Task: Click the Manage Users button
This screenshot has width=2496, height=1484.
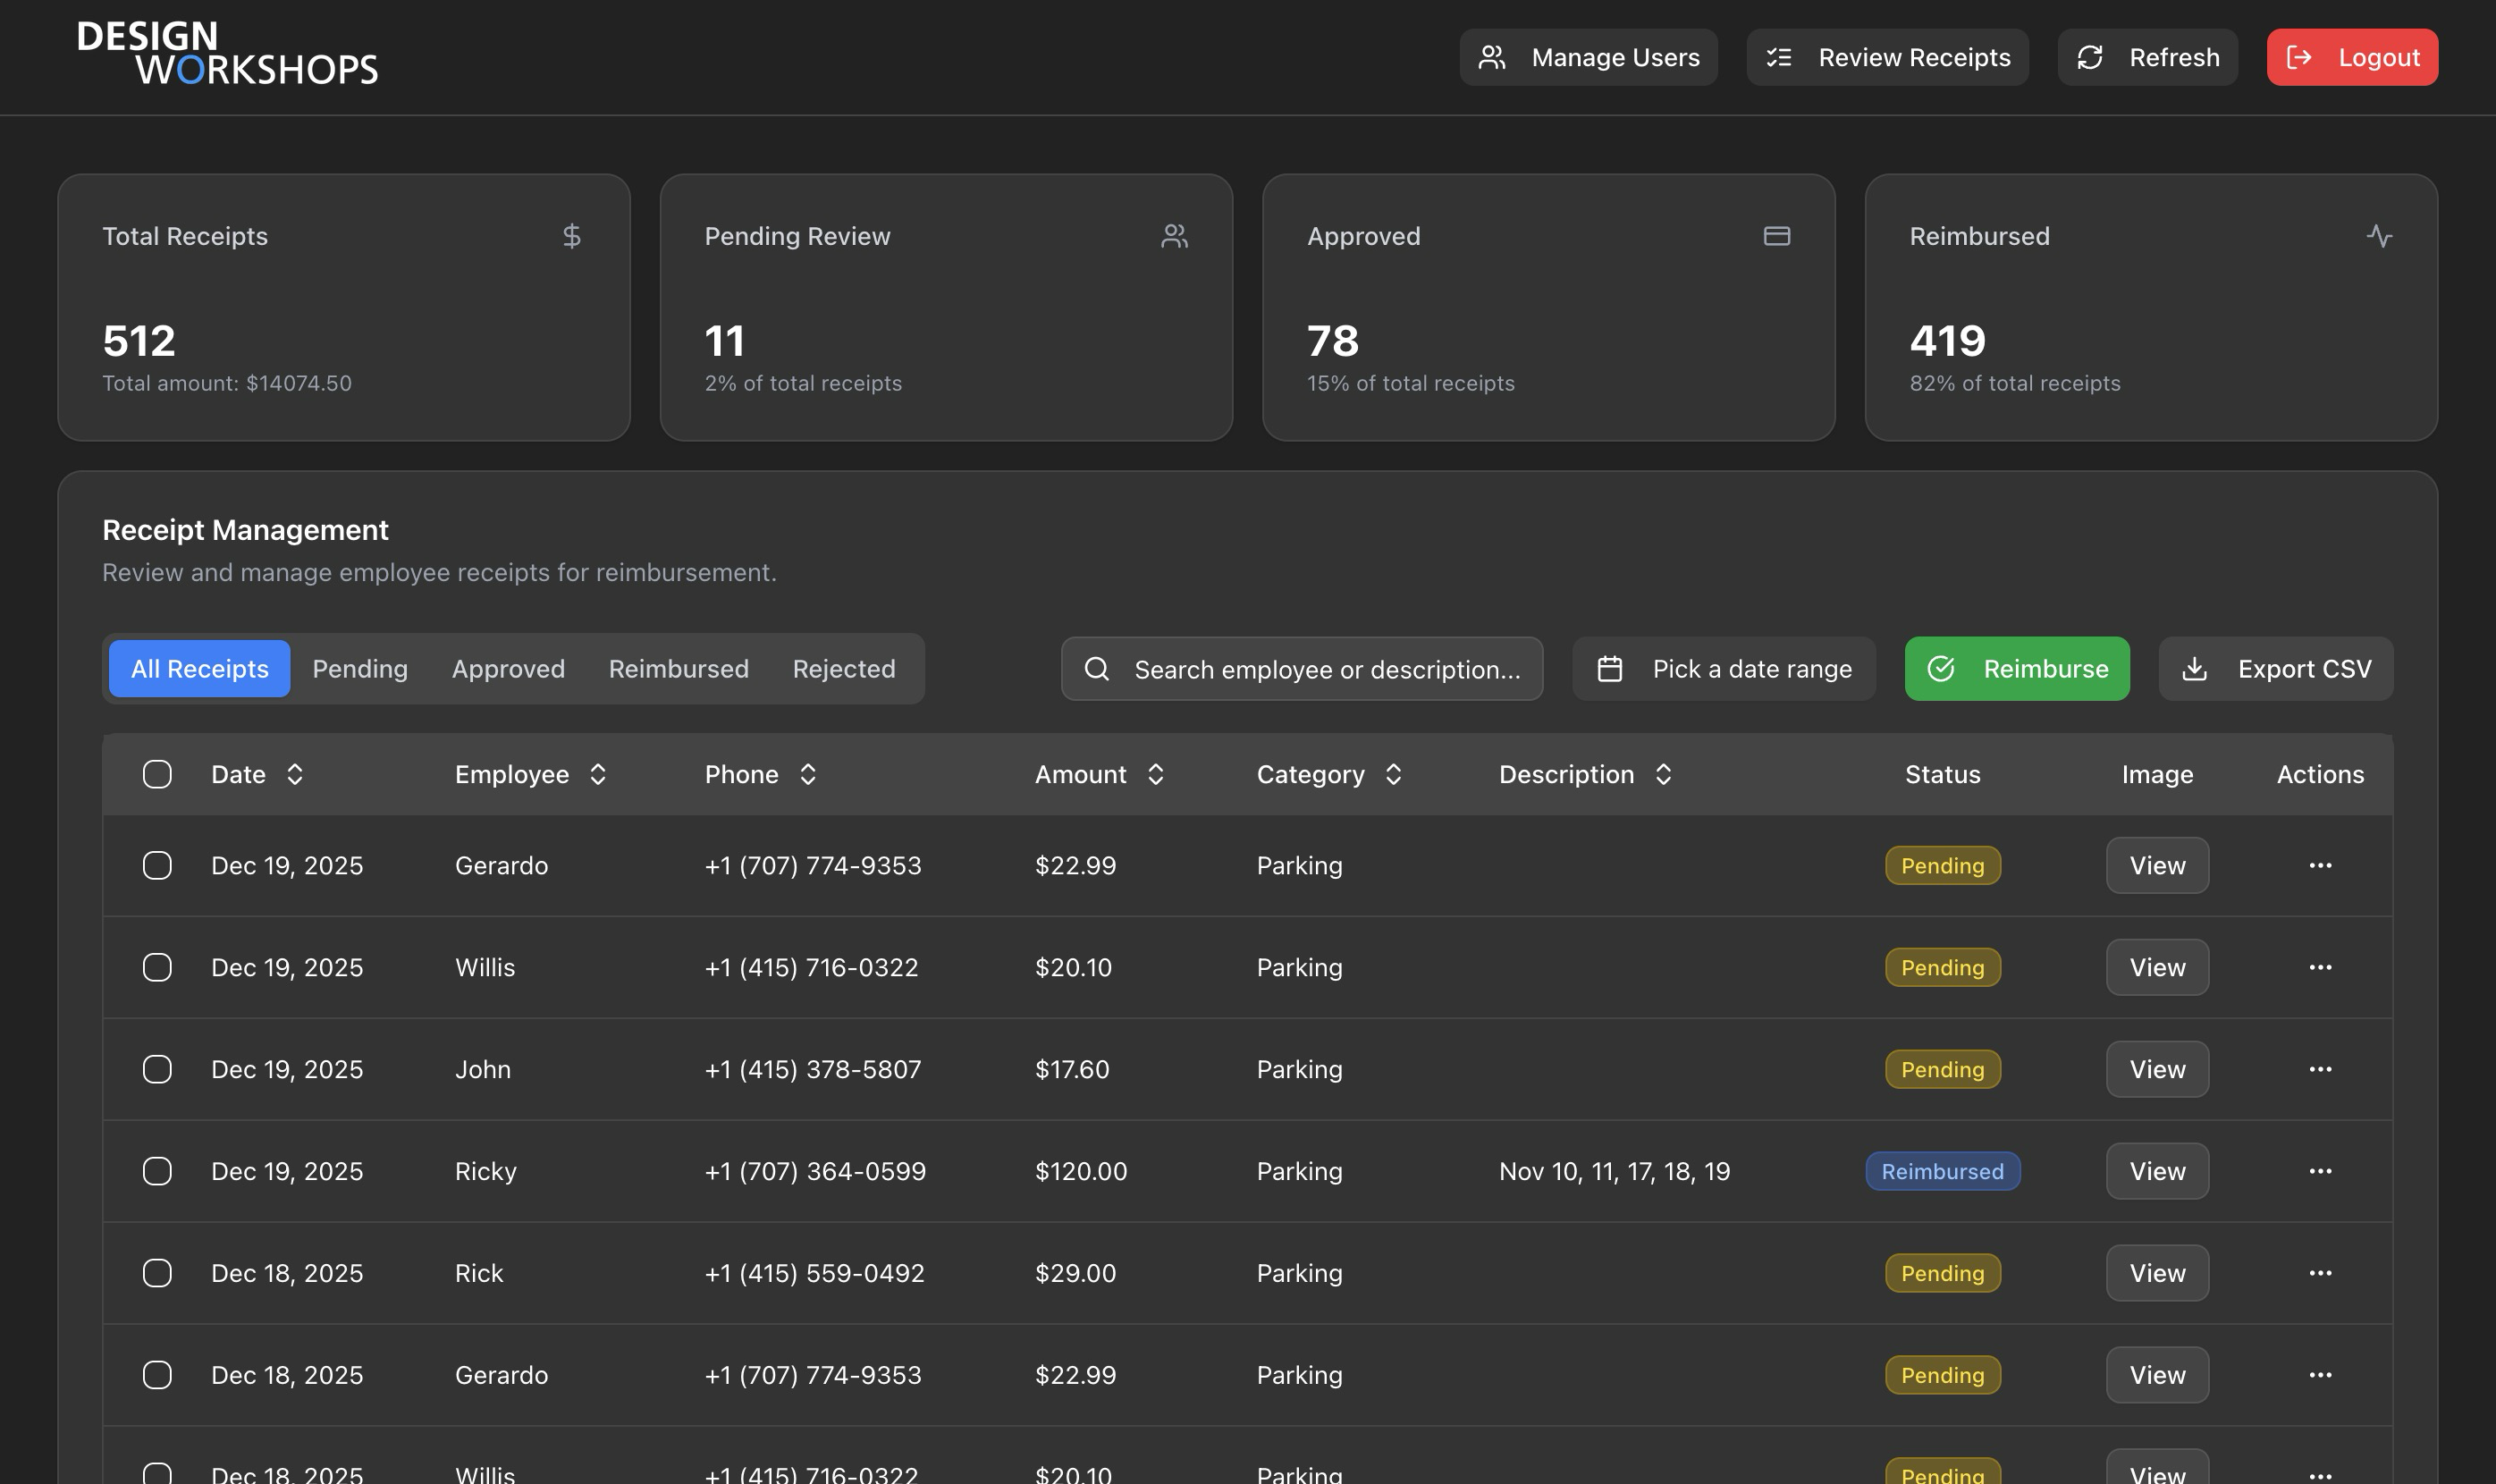Action: click(1588, 57)
